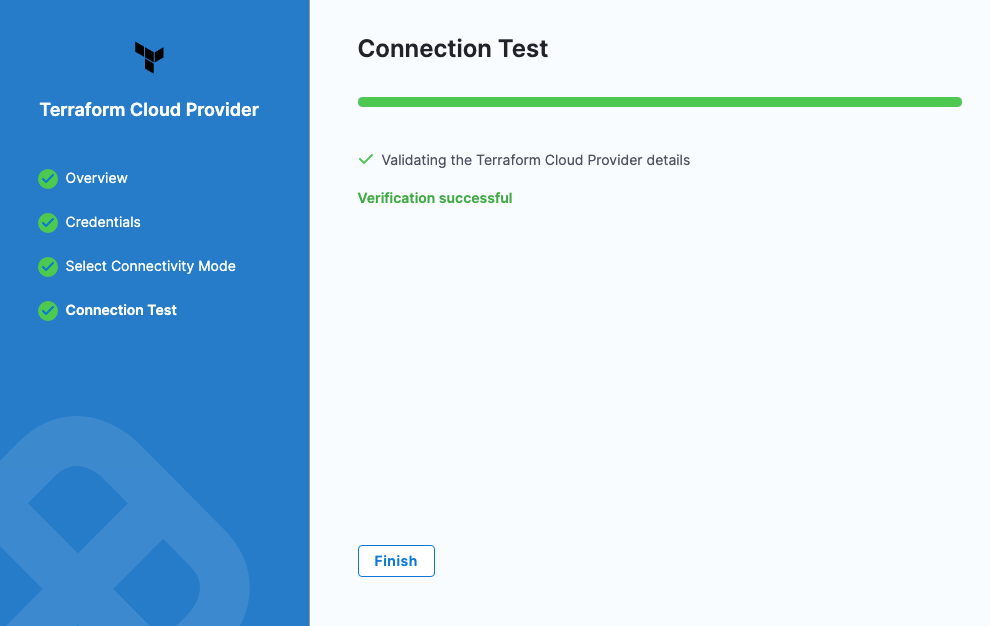Click the validation success checkmark icon

point(366,160)
